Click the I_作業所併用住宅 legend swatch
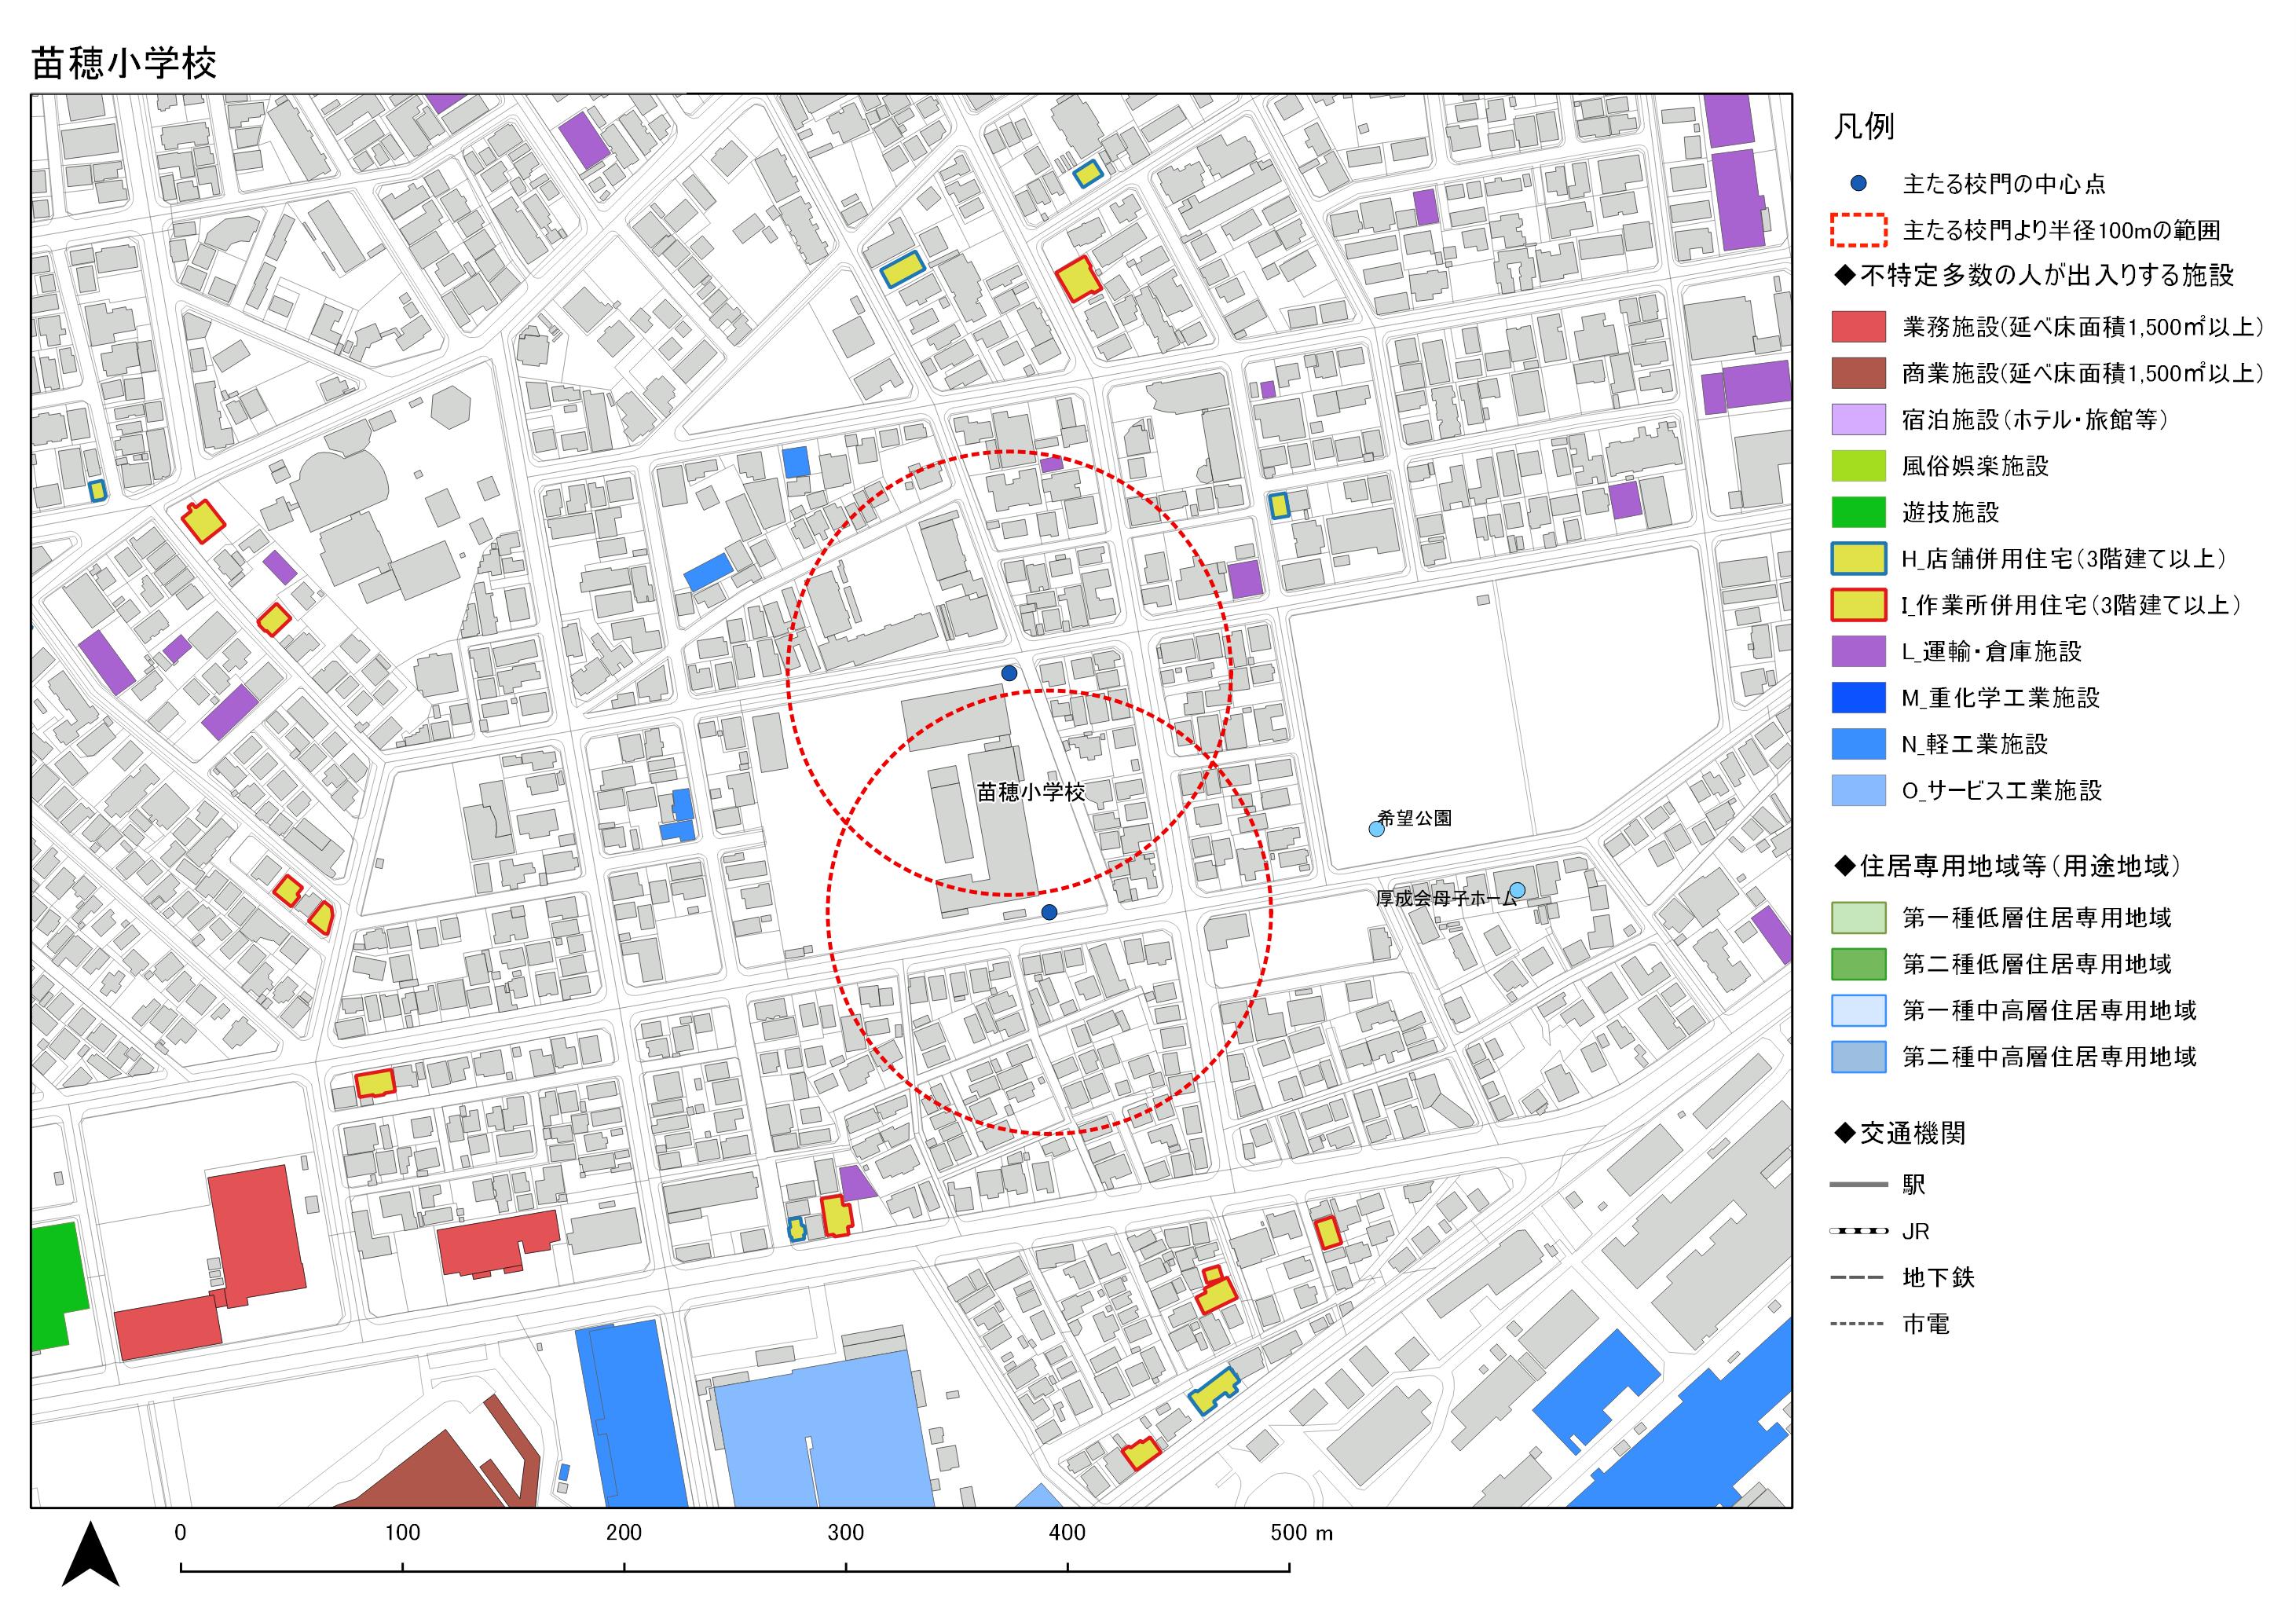Image resolution: width=2296 pixels, height=1623 pixels. point(1859,605)
